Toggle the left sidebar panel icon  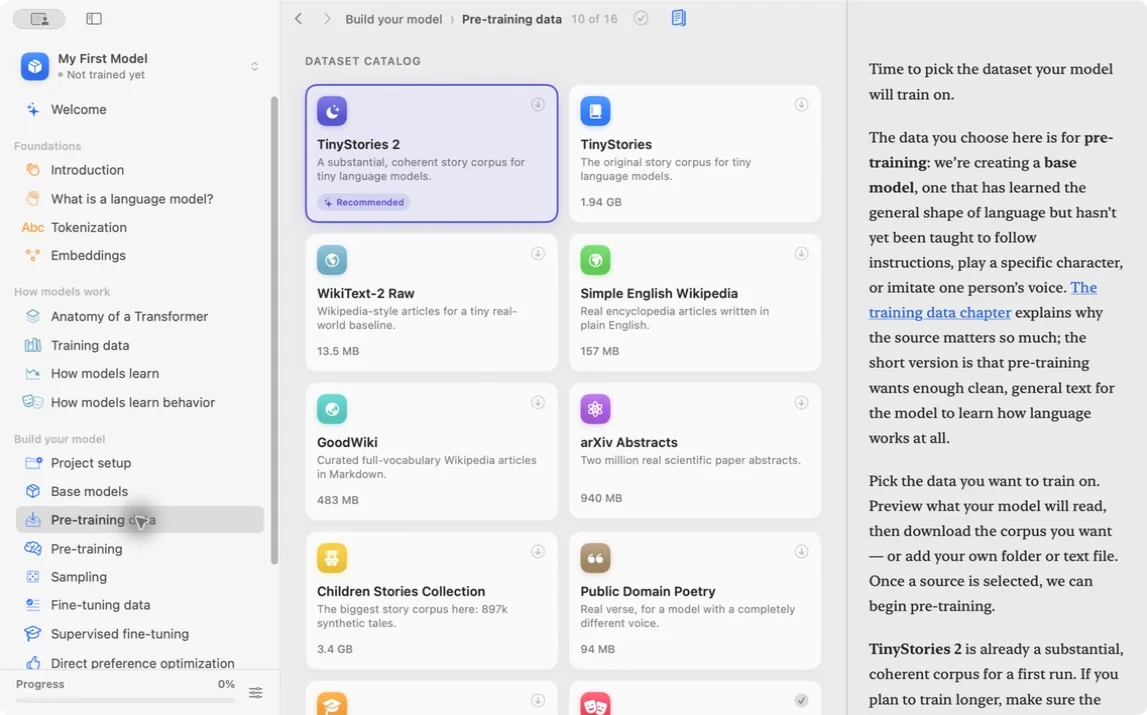click(94, 19)
